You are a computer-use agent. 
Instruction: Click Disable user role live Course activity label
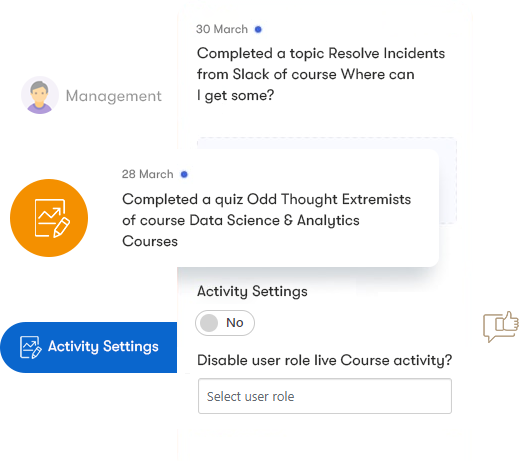click(x=325, y=360)
